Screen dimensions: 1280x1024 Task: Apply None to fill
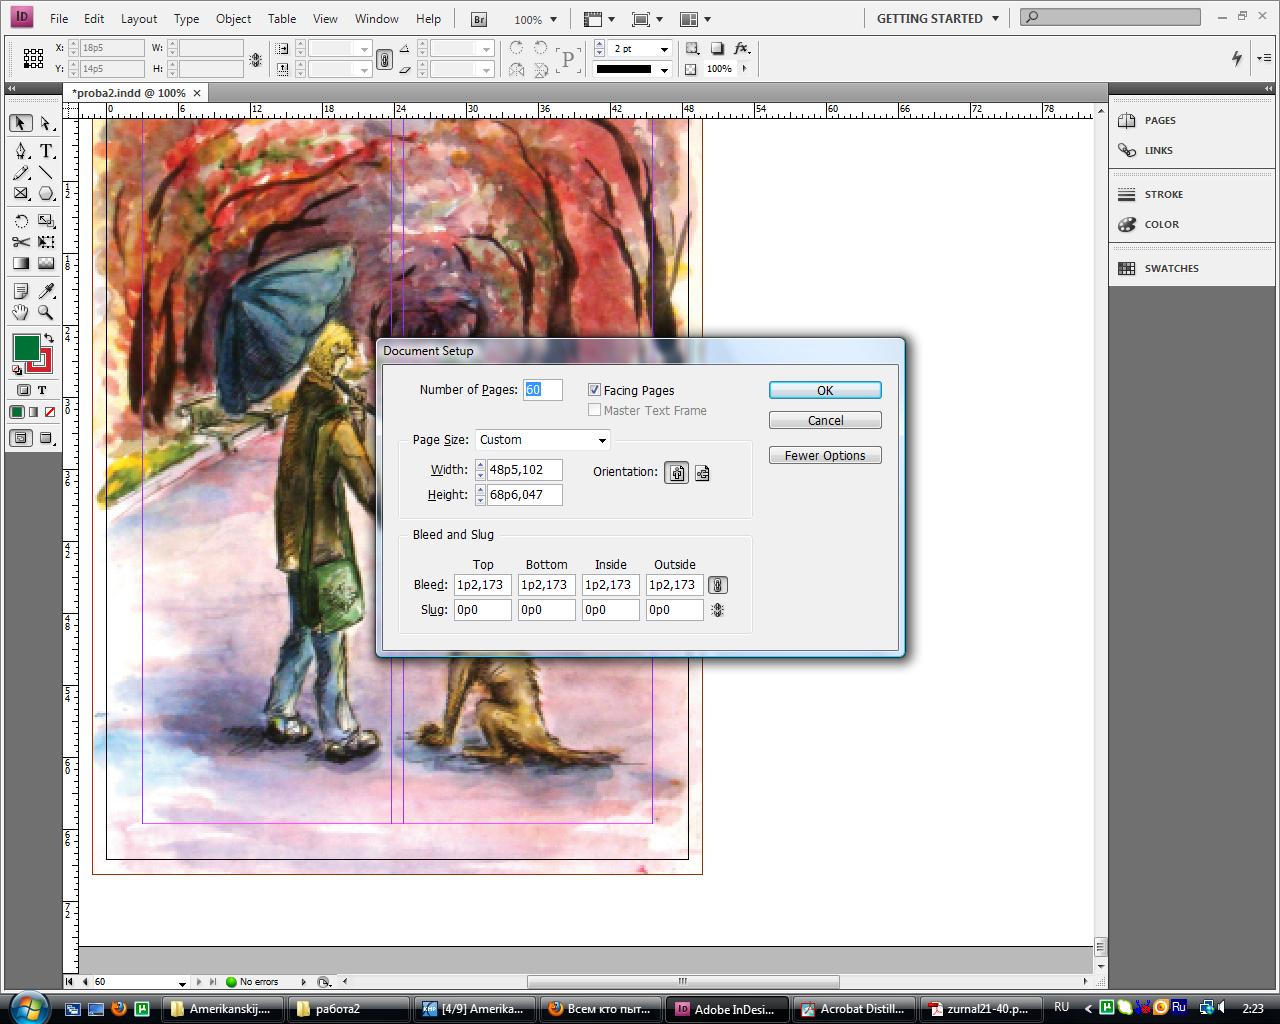[48, 412]
